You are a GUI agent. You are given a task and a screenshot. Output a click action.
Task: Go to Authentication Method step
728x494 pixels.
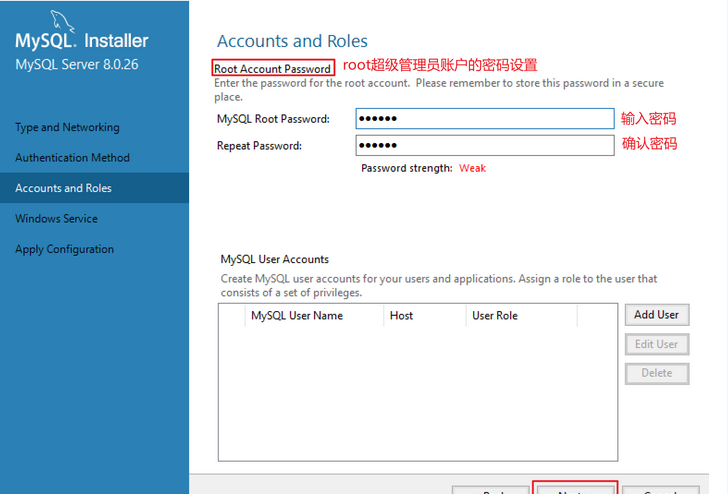[x=72, y=158]
